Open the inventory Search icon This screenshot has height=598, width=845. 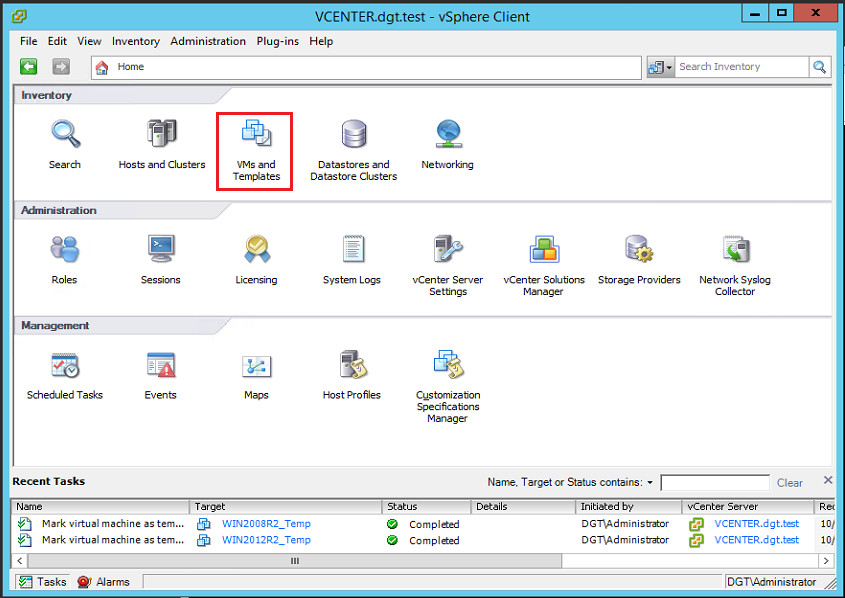65,134
